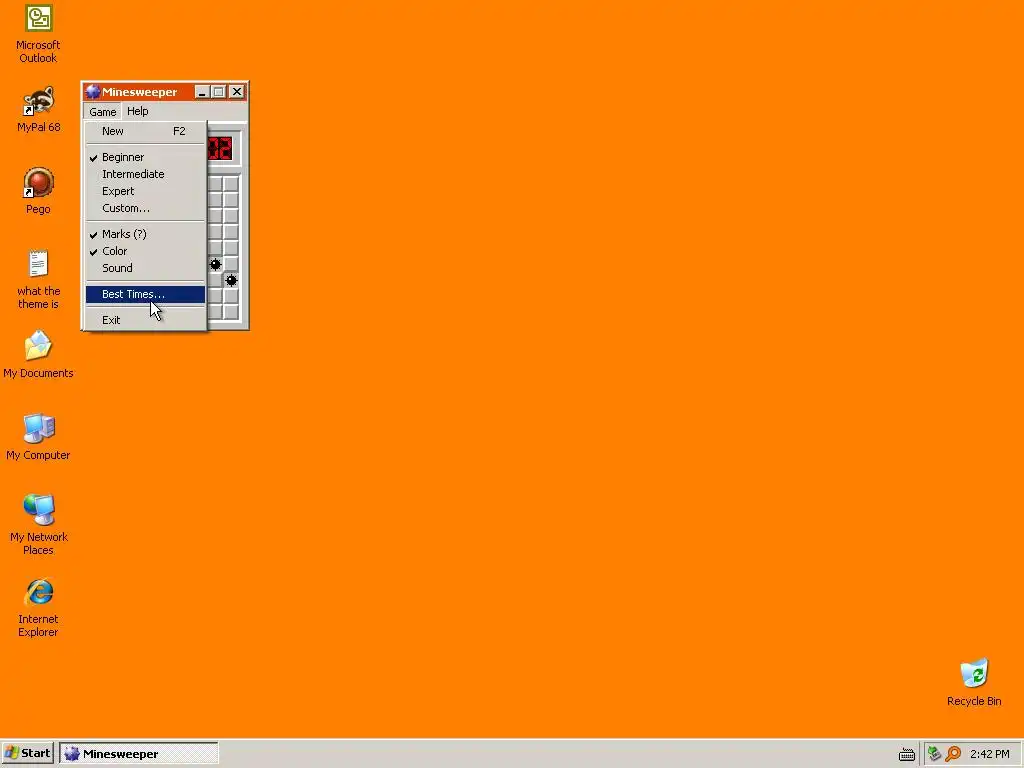Click the network tray icon beside the magnifier
Image resolution: width=1024 pixels, height=768 pixels.
pos(934,754)
